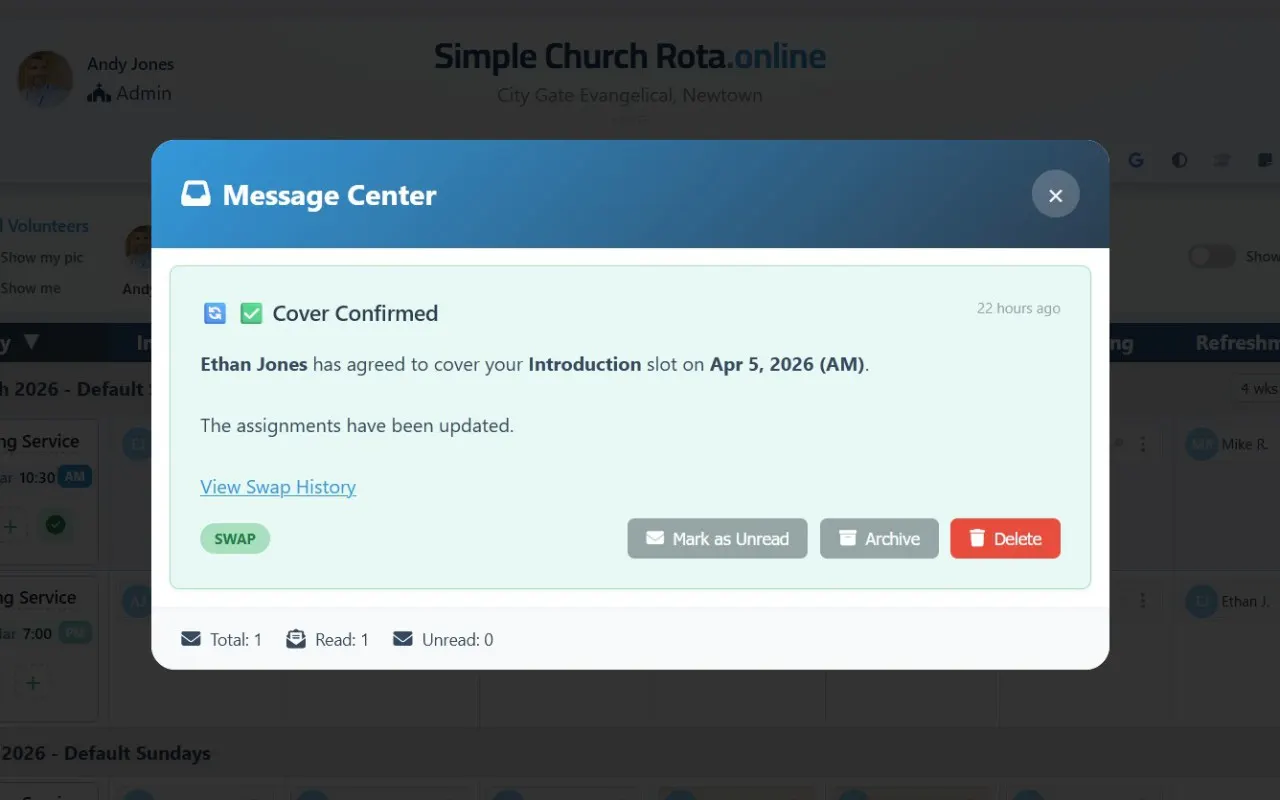Close the Message Center dialog
Image resolution: width=1280 pixels, height=800 pixels.
pyautogui.click(x=1055, y=195)
